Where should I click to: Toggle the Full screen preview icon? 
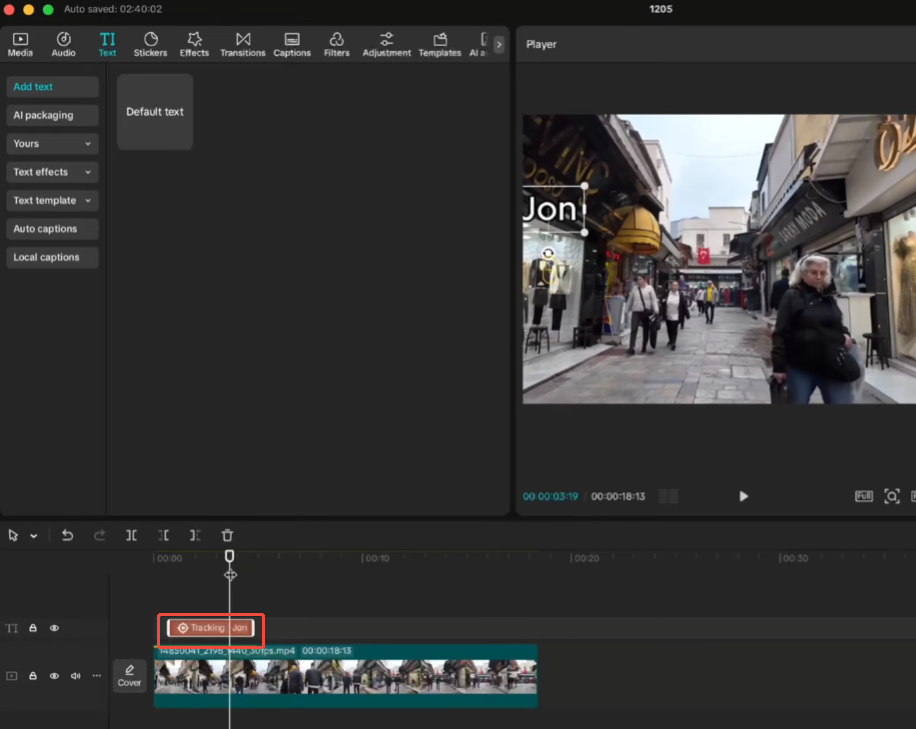click(863, 496)
